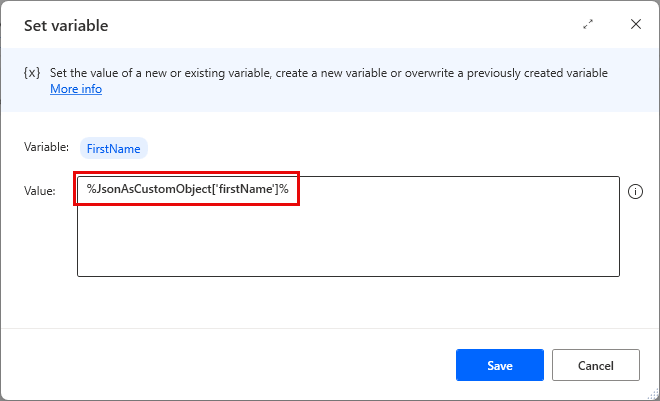Close the Set variable dialog
Viewport: 660px width, 401px height.
pos(635,25)
